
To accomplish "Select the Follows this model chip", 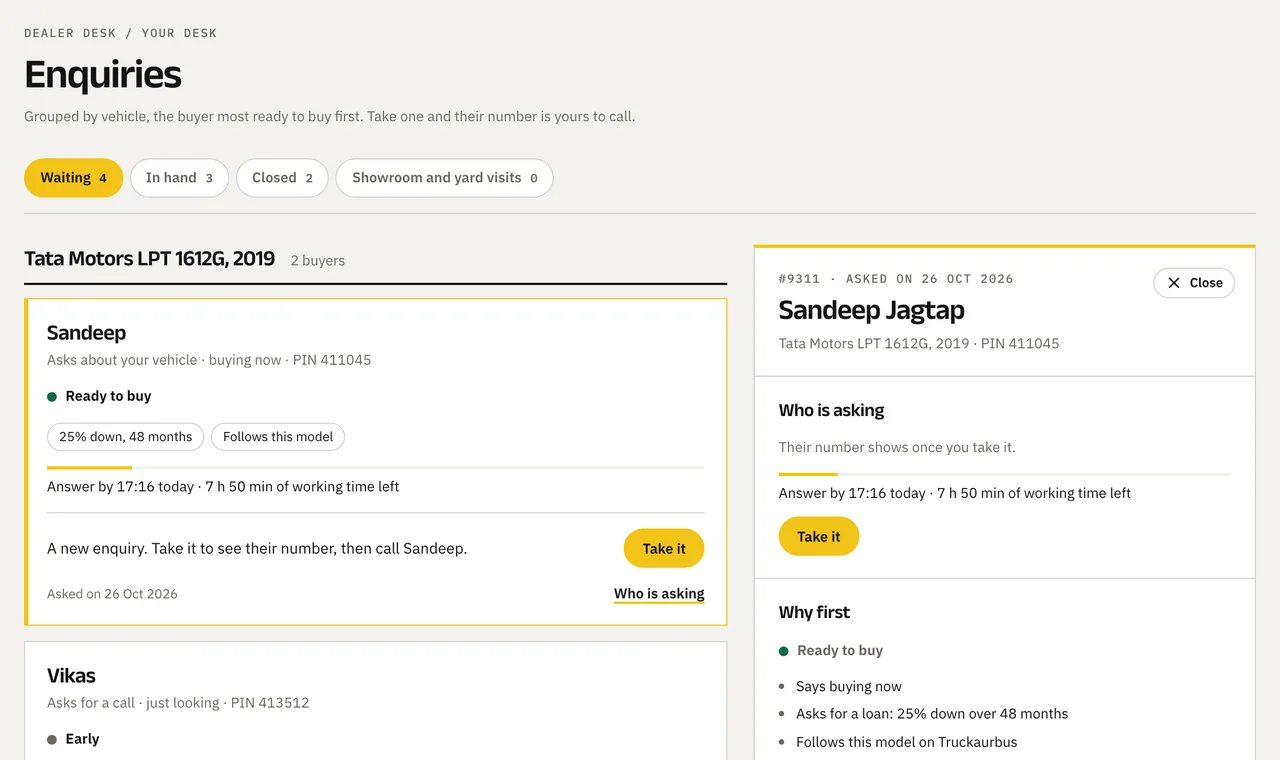I will click(x=278, y=437).
